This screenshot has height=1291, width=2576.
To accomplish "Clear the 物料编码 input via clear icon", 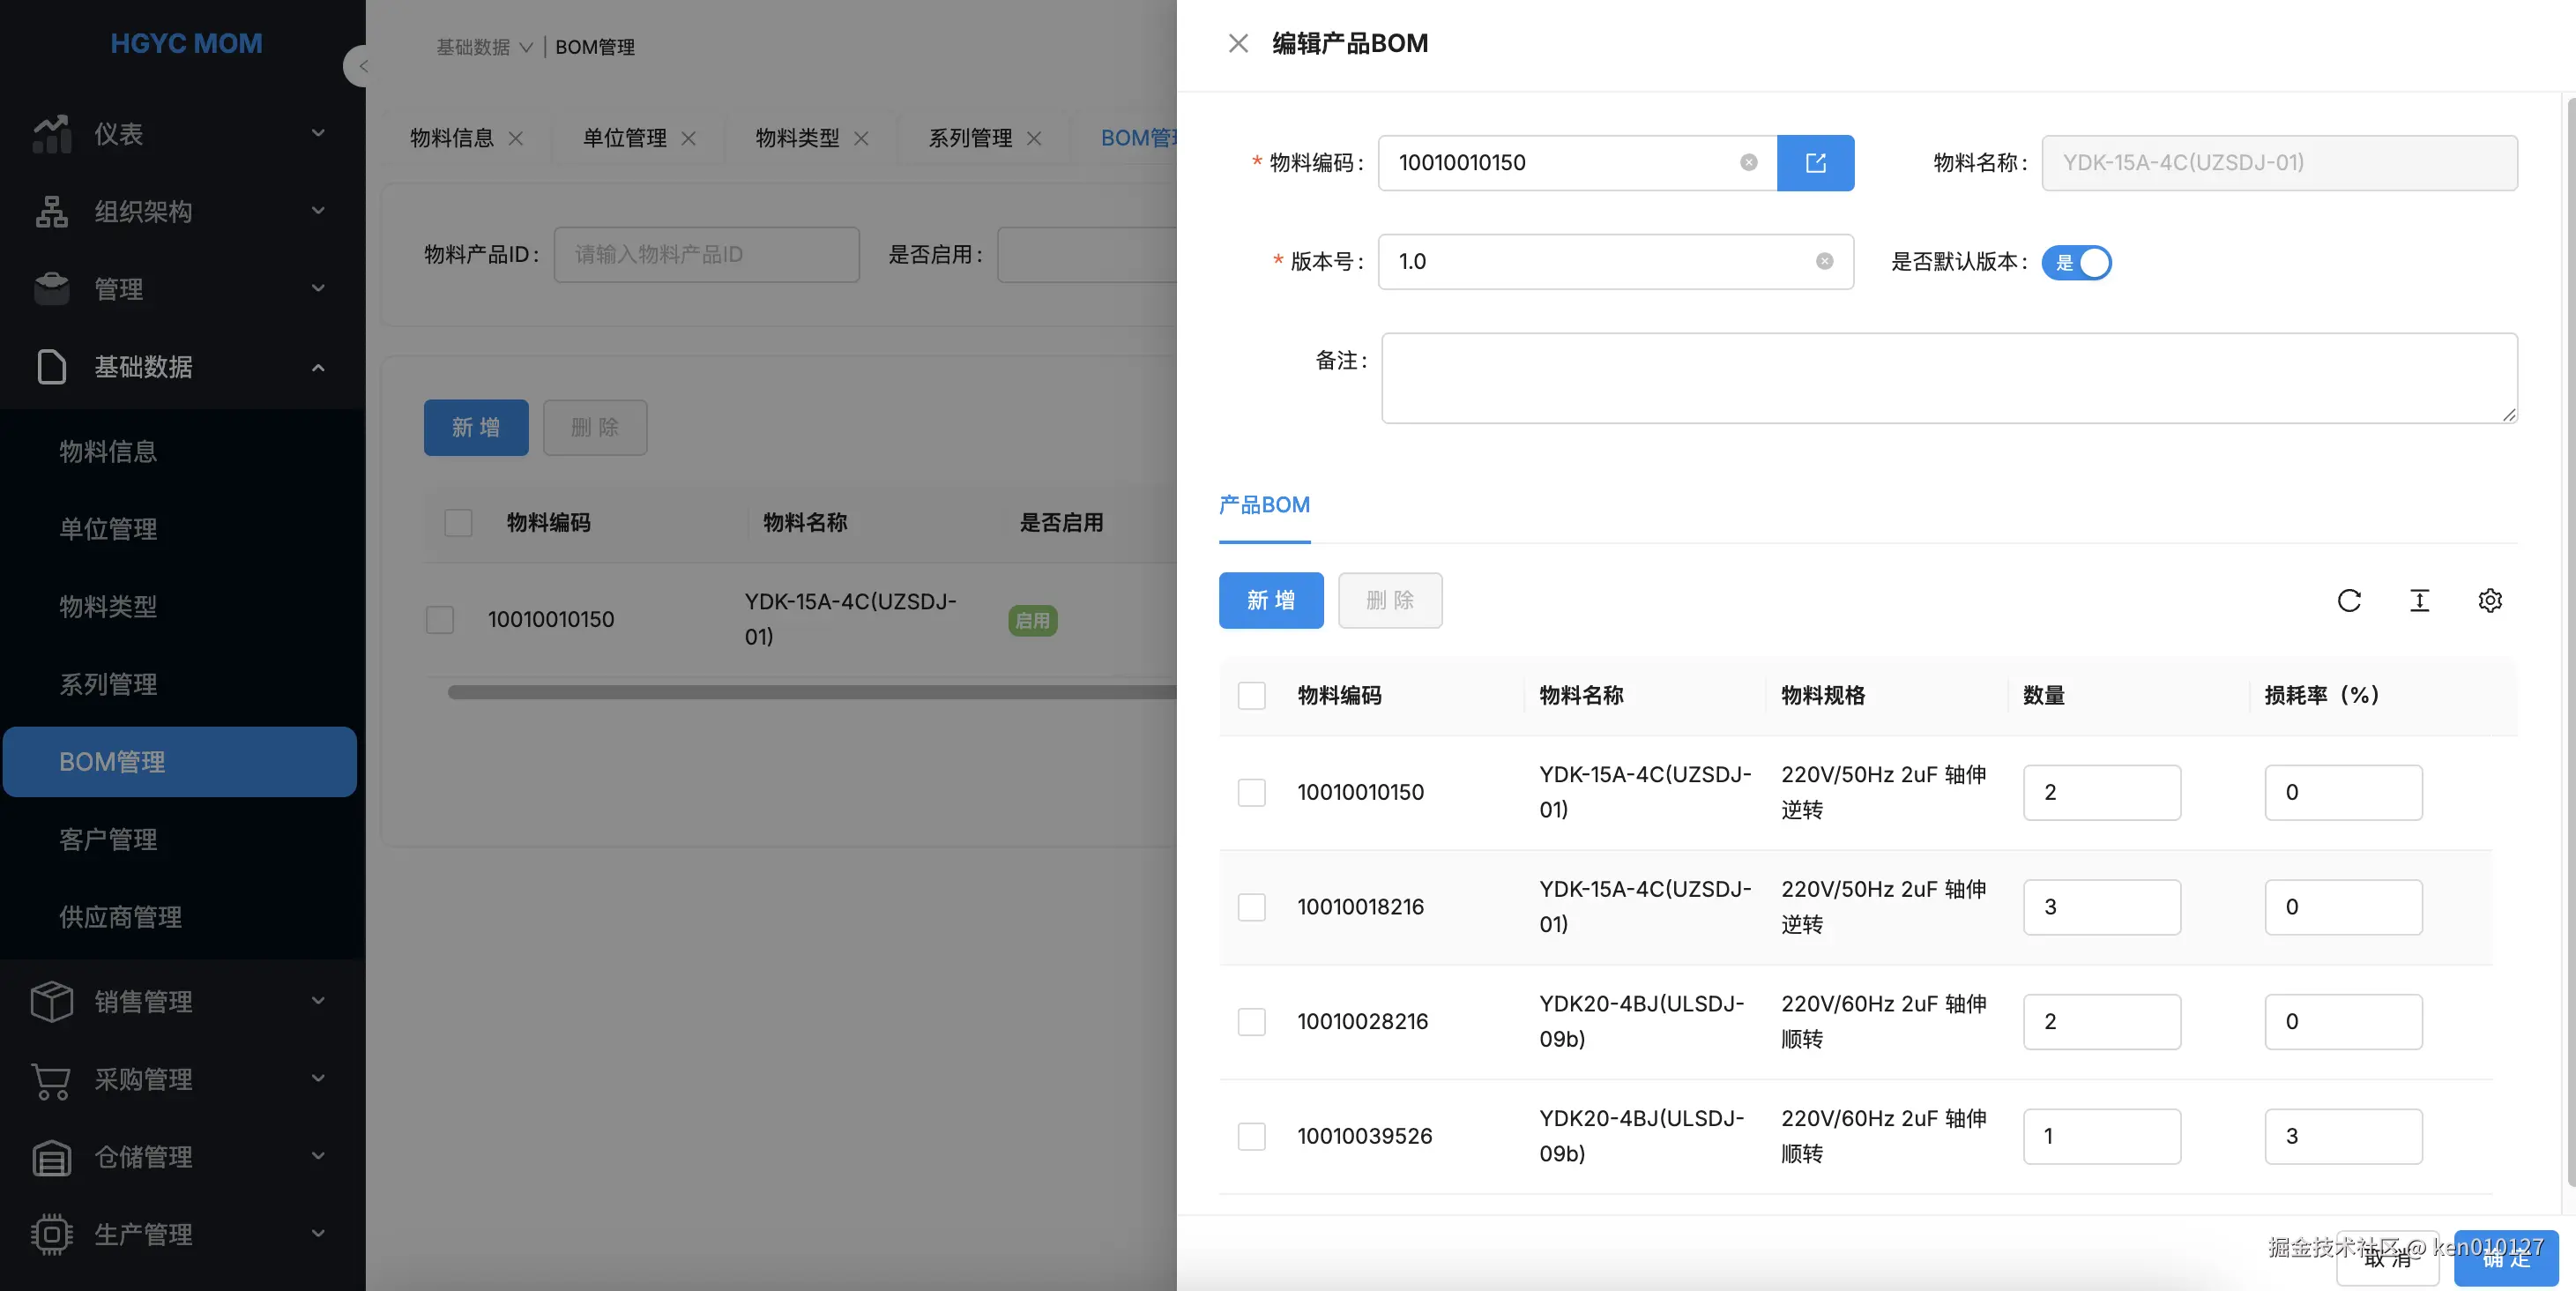I will pyautogui.click(x=1748, y=162).
